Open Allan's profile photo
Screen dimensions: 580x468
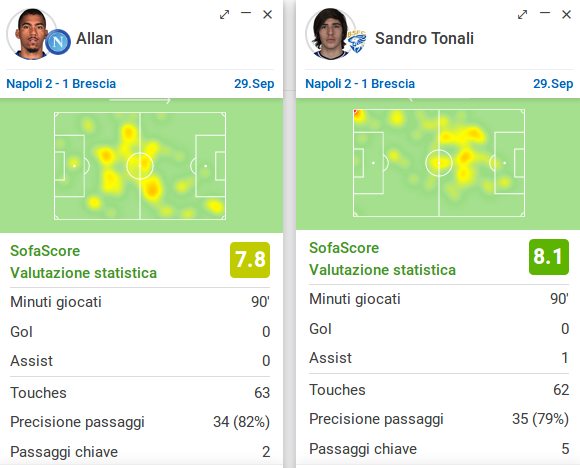(x=31, y=34)
